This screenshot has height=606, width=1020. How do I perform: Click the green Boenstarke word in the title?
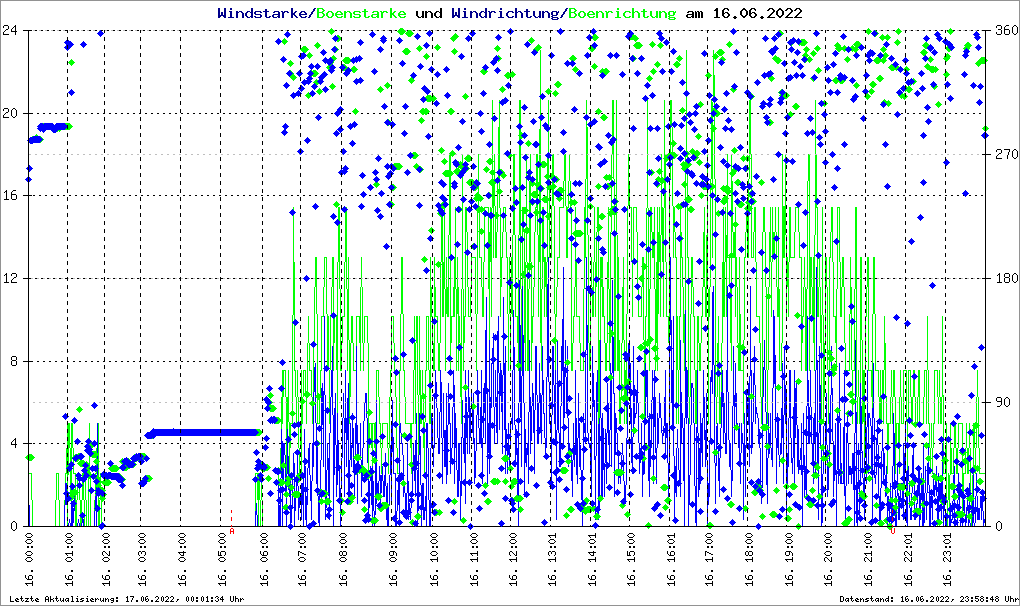click(361, 13)
